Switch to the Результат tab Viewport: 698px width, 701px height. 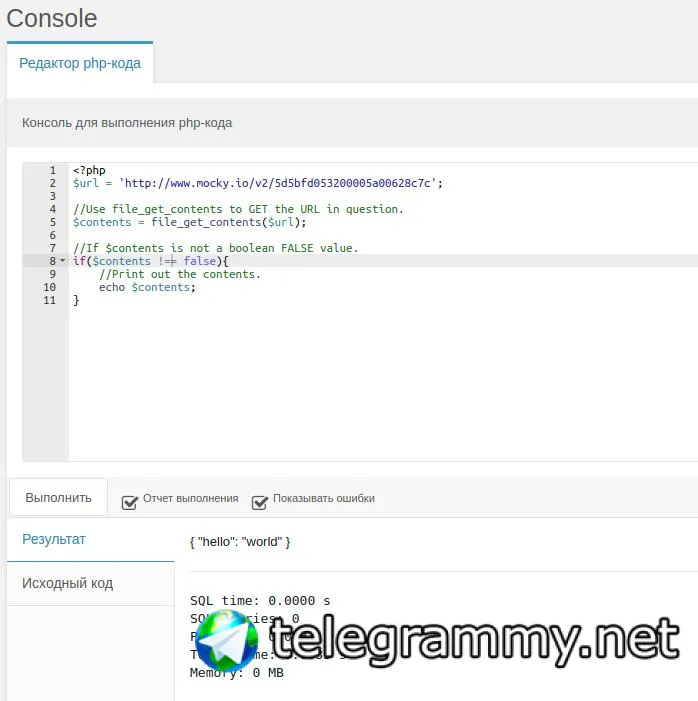(91, 539)
